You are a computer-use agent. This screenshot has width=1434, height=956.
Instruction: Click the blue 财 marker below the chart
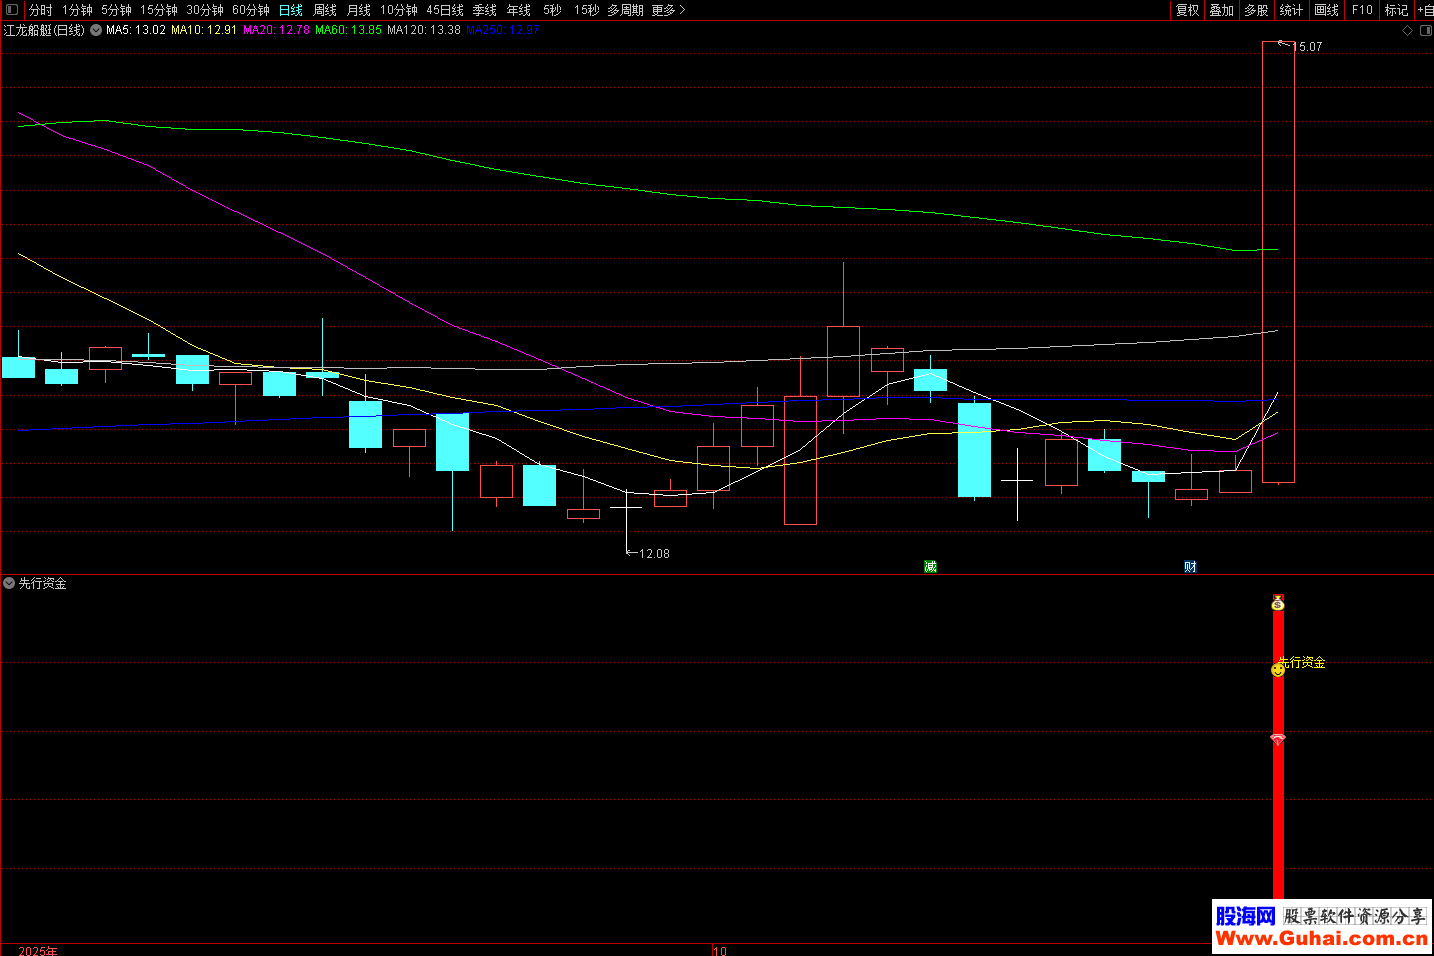pos(1190,567)
